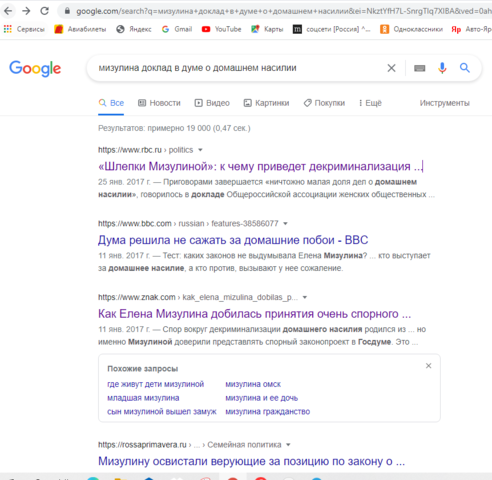Screen dimensions: 492x480
Task: Close the Похожие запросы box
Action: (x=429, y=366)
